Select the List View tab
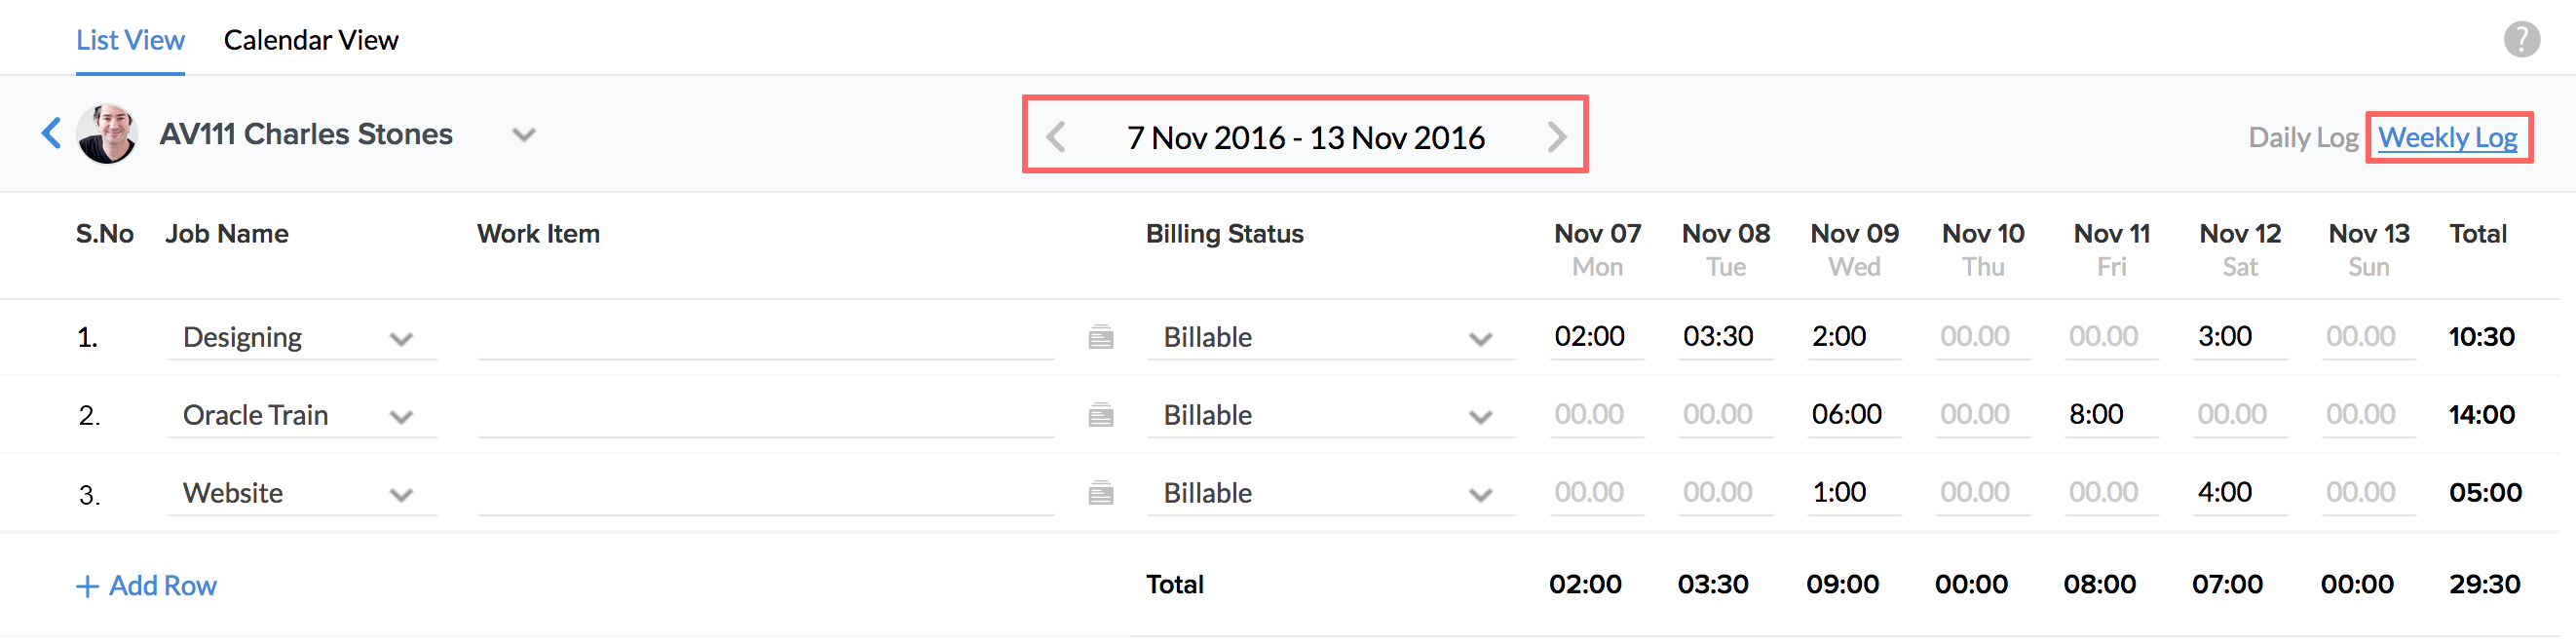This screenshot has width=2576, height=643. 130,40
